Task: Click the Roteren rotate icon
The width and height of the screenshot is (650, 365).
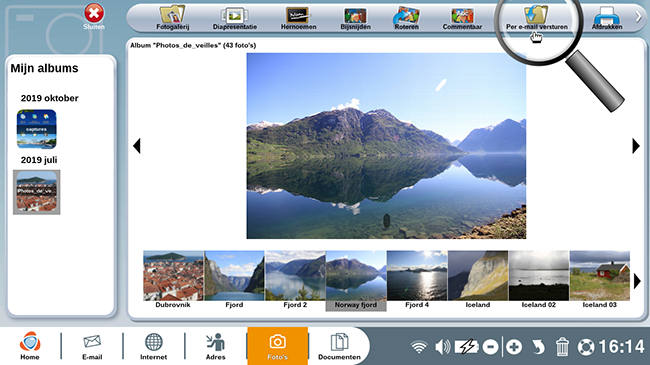Action: [406, 18]
